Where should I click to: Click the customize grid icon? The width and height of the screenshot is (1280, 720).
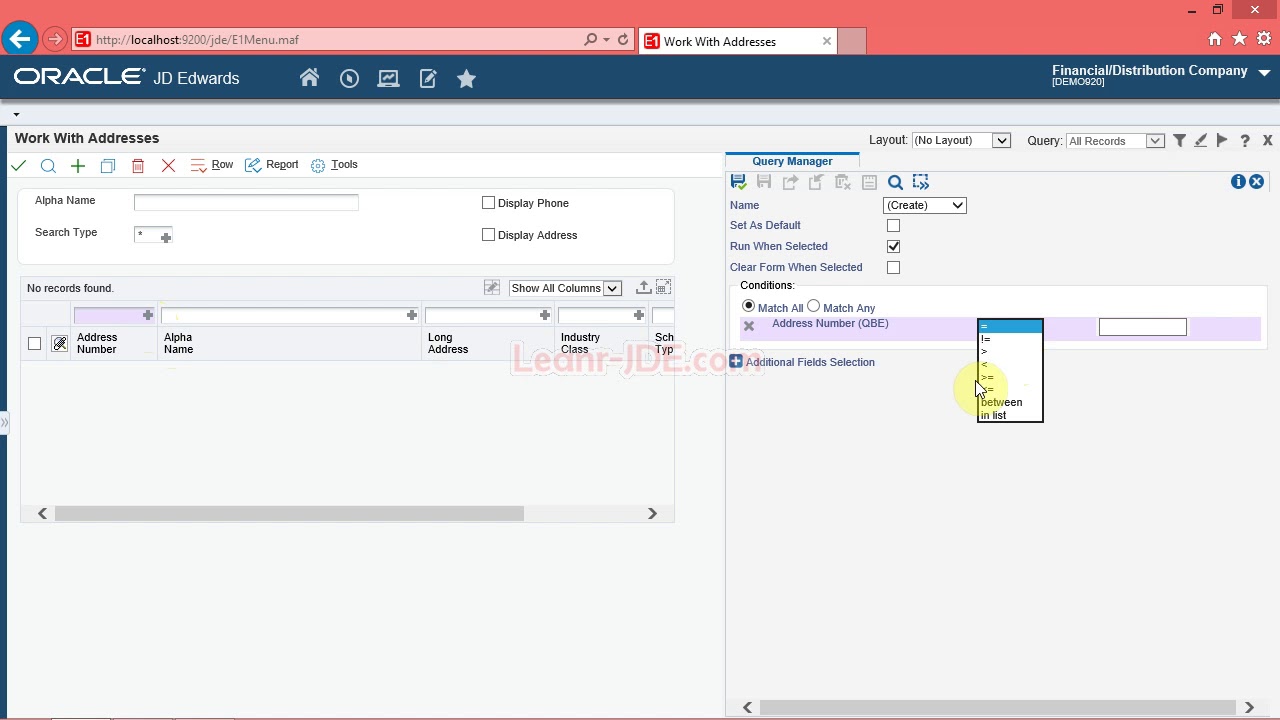coord(491,288)
